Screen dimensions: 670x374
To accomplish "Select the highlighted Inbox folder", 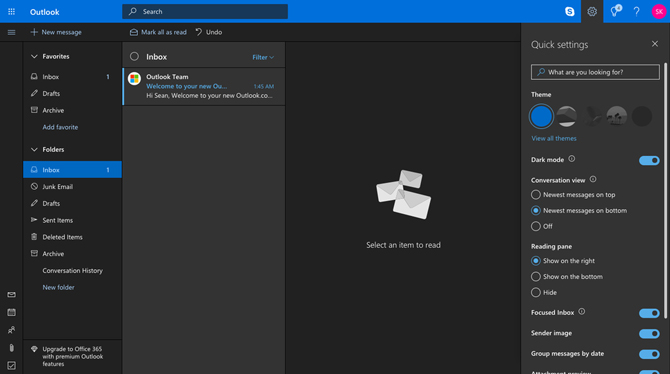I will point(72,170).
